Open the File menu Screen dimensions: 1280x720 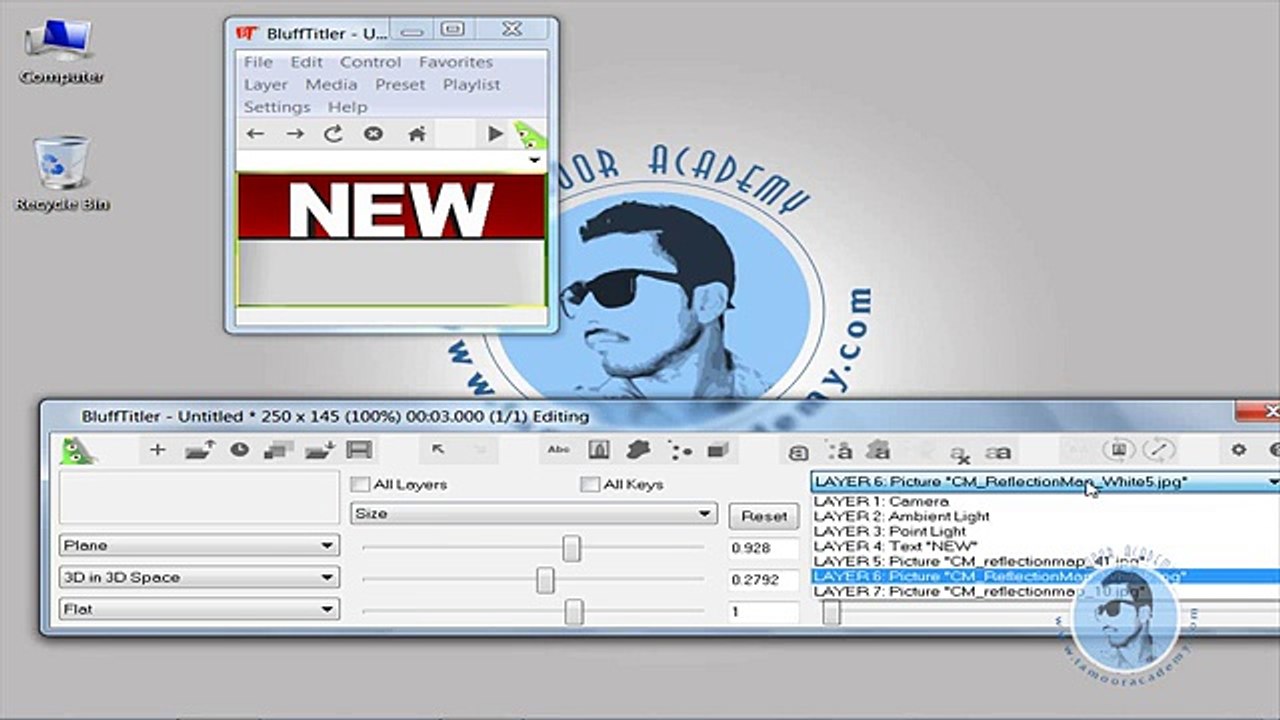pyautogui.click(x=258, y=62)
